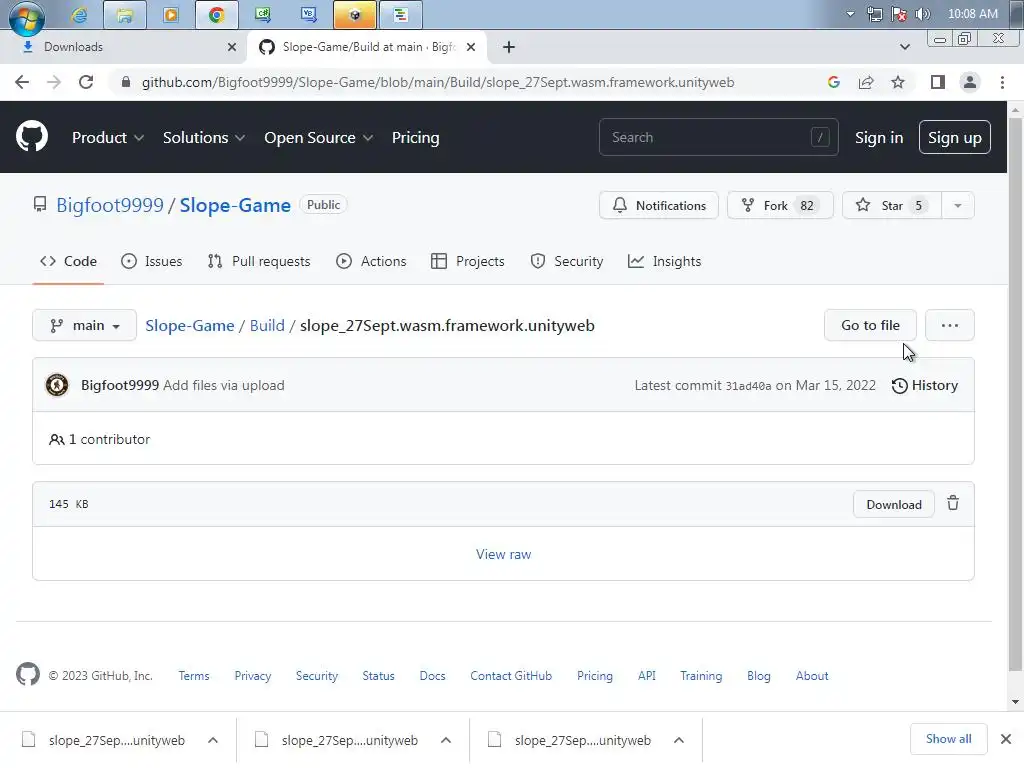Screen dimensions: 1024x768
Task: Open commit 31ad40a link
Action: (748, 386)
